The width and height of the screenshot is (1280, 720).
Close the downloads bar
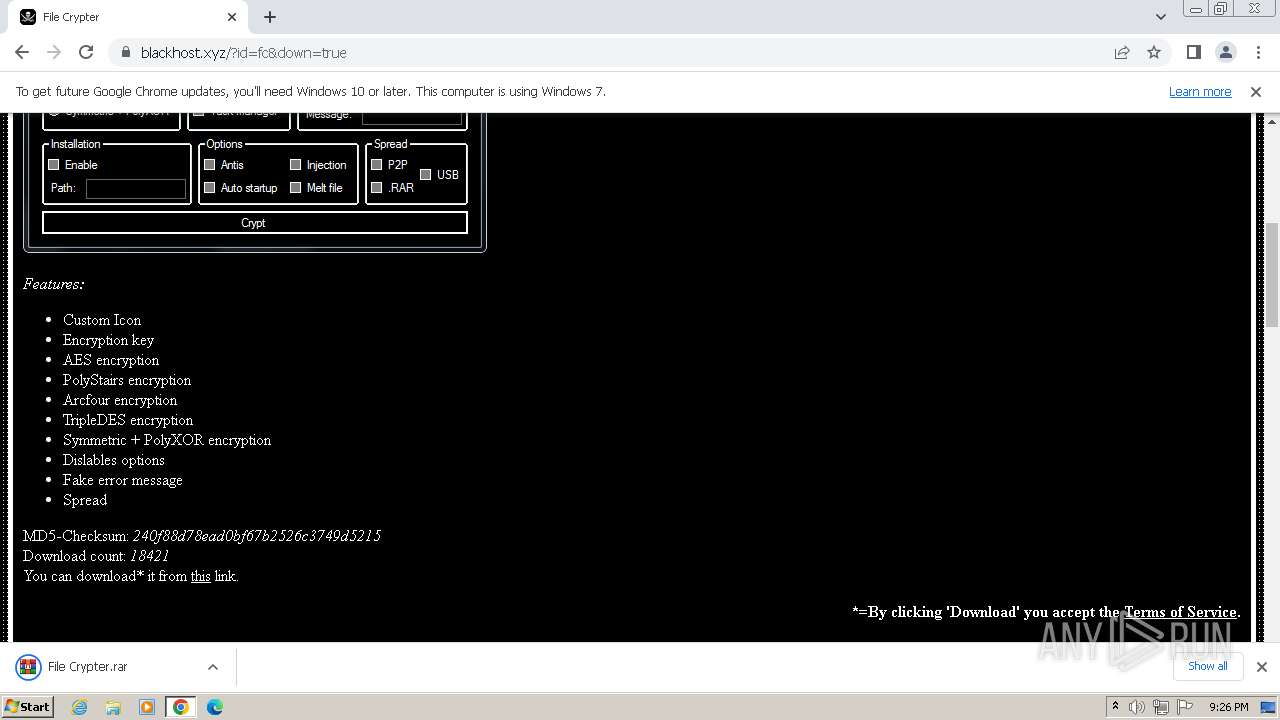[1262, 666]
